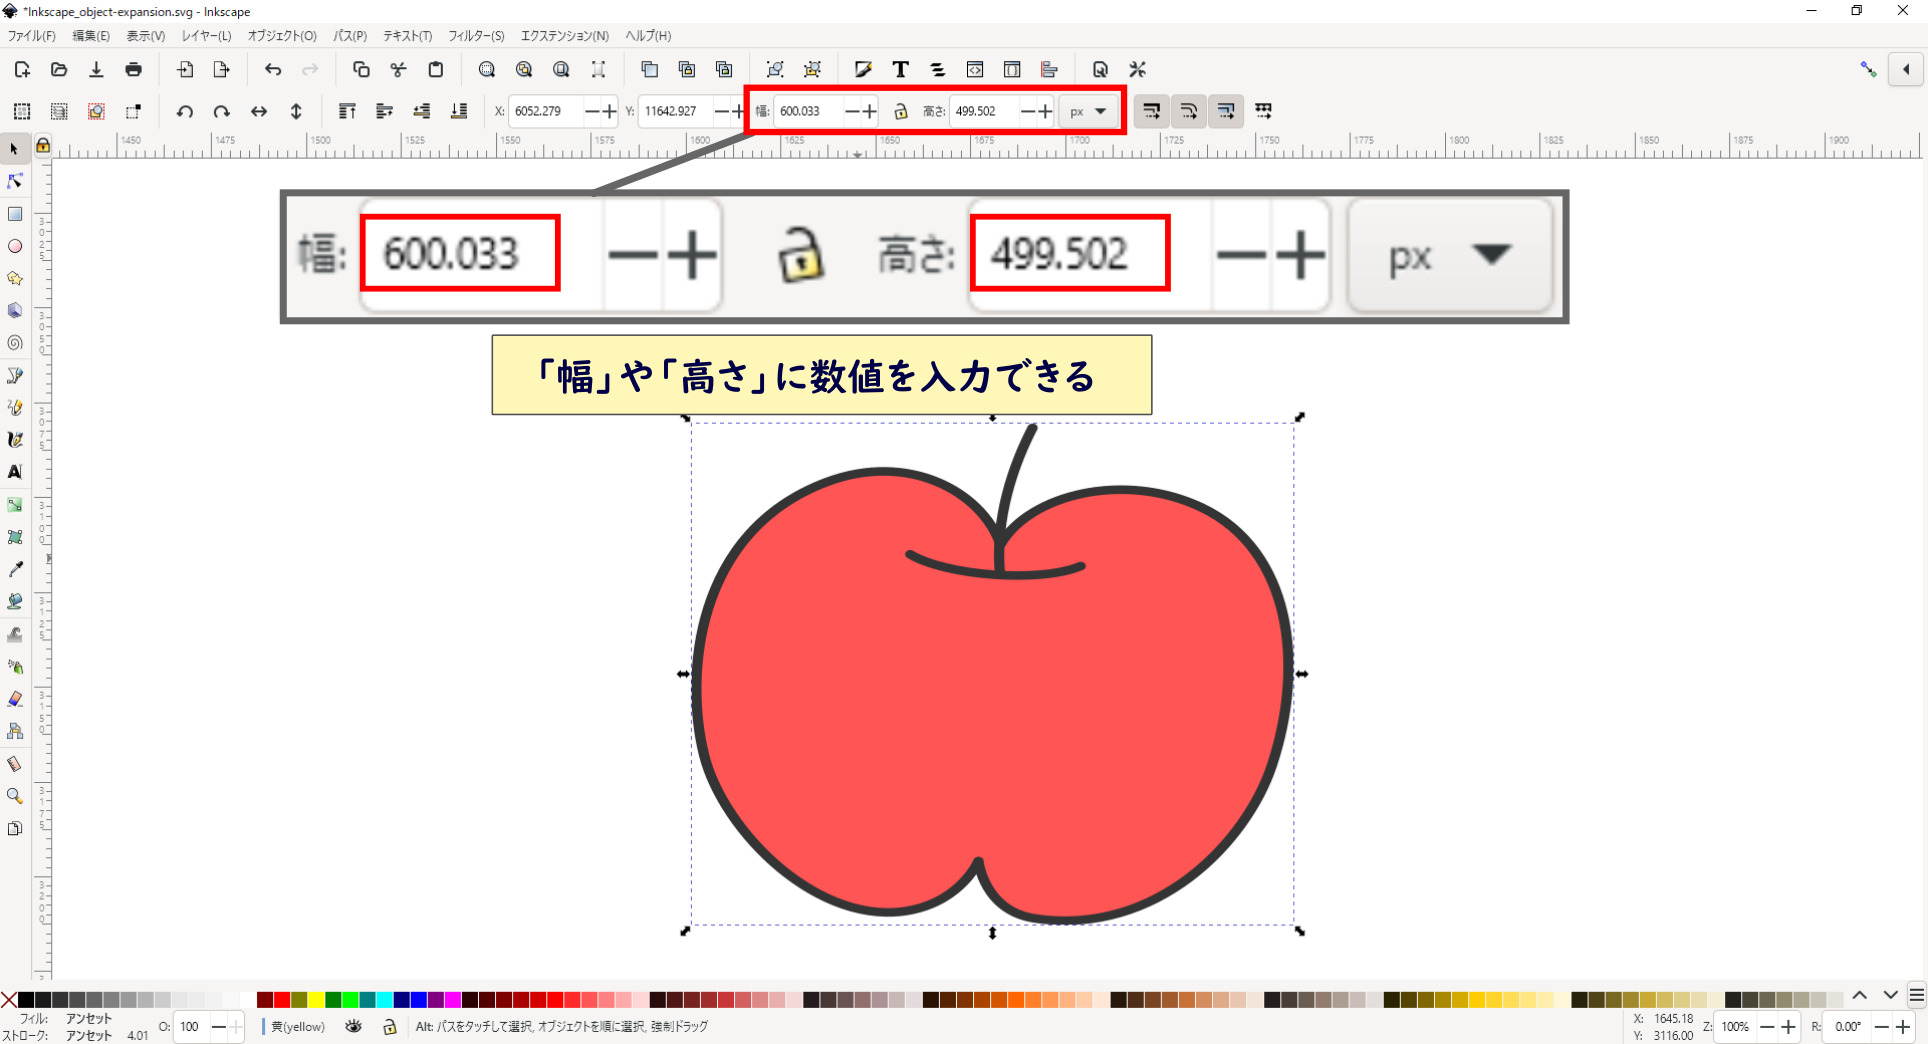Screen dimensions: 1928x1044
Task: Toggle the width-height lock in the options bar
Action: pos(900,111)
